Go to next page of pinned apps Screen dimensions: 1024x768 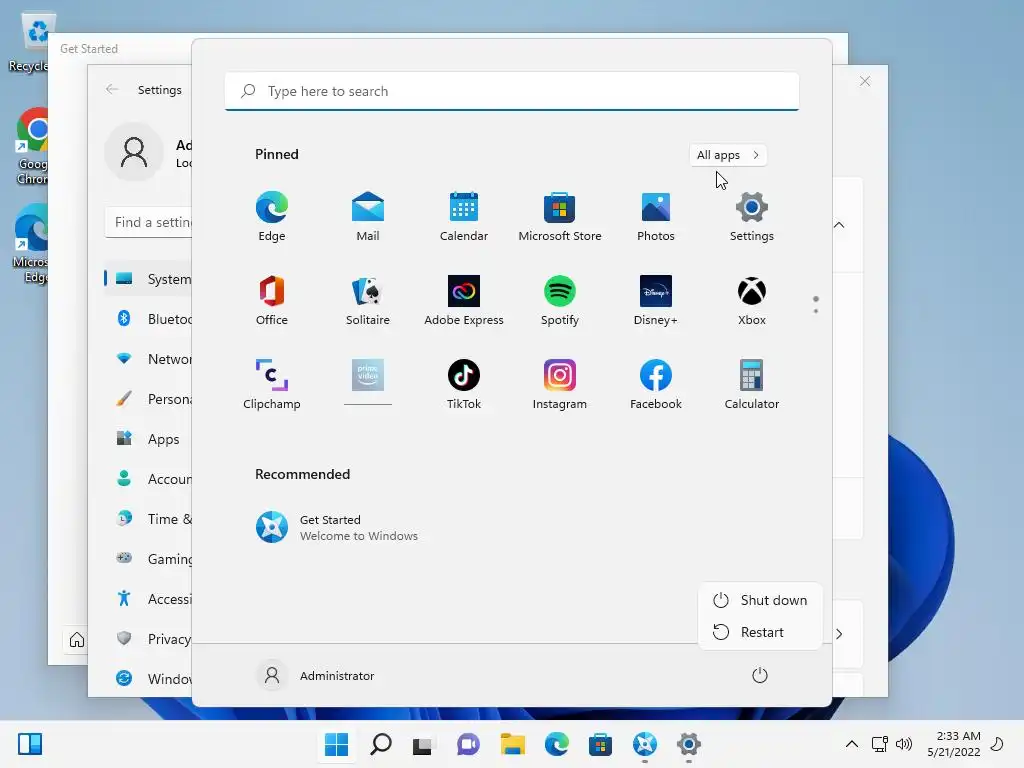[816, 311]
